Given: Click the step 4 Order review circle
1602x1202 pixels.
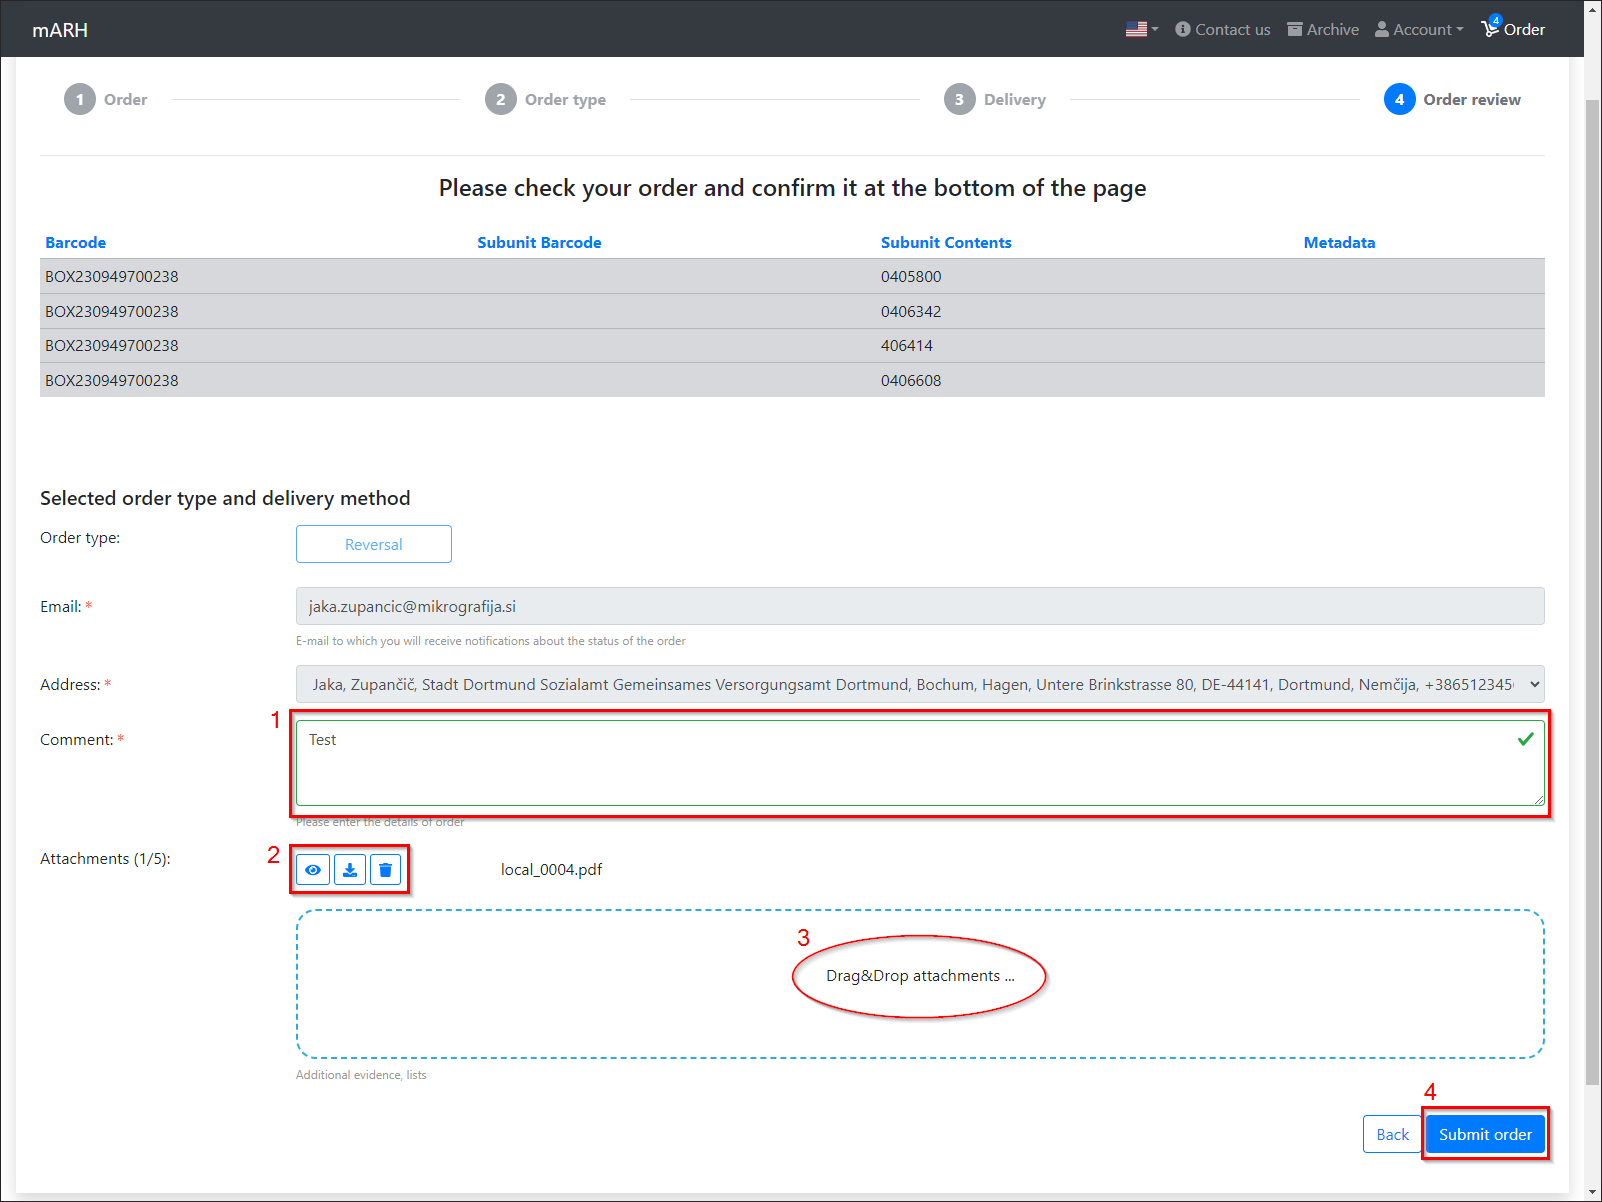Looking at the screenshot, I should coord(1399,99).
